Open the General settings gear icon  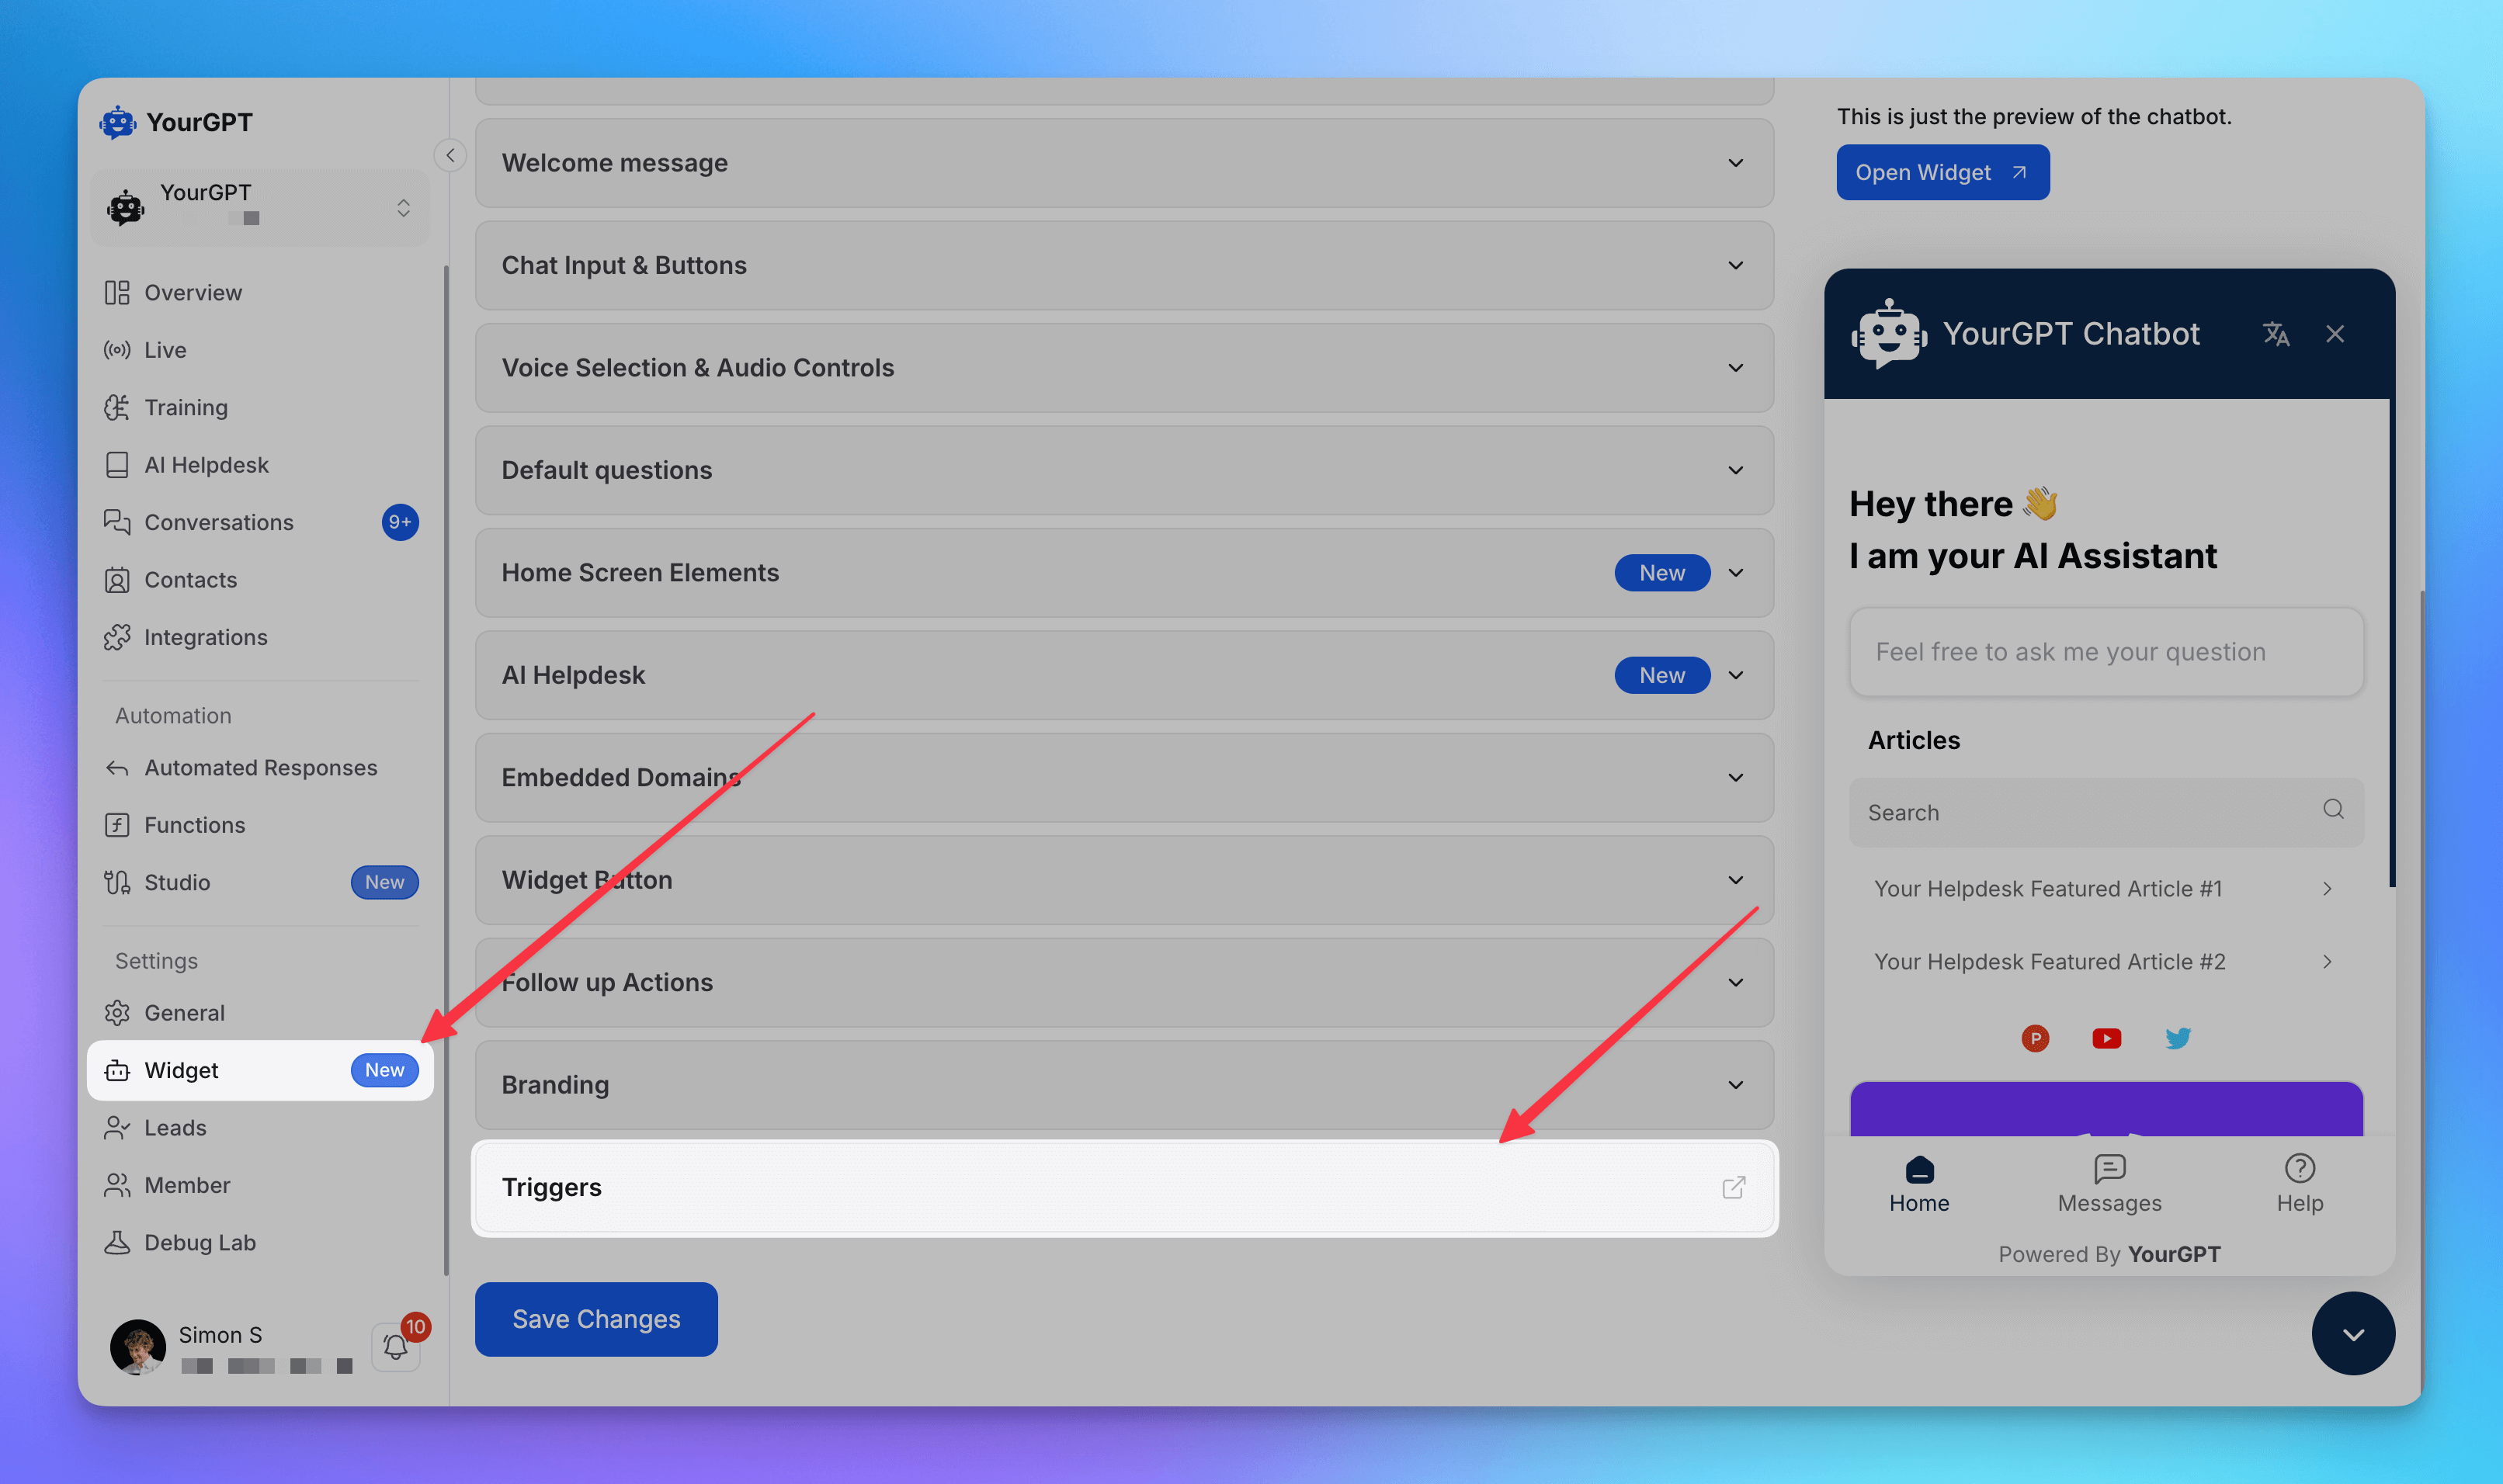tap(117, 1012)
